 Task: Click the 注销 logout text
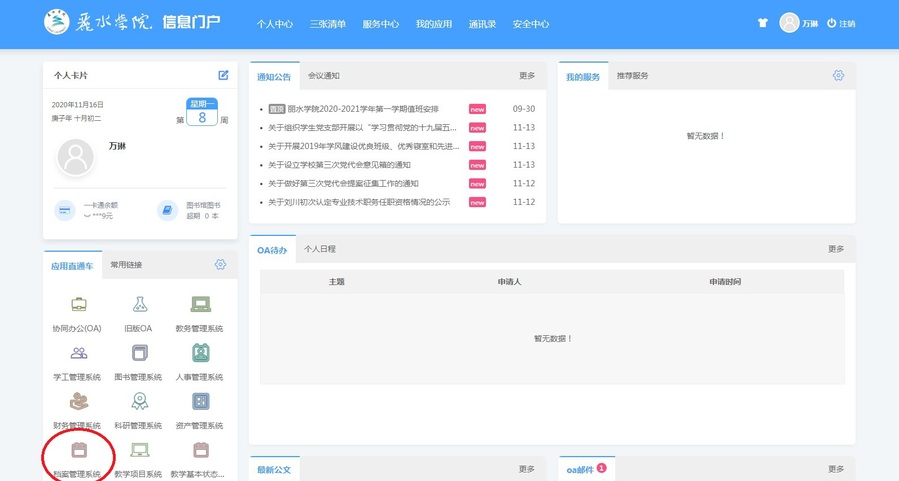tap(847, 24)
